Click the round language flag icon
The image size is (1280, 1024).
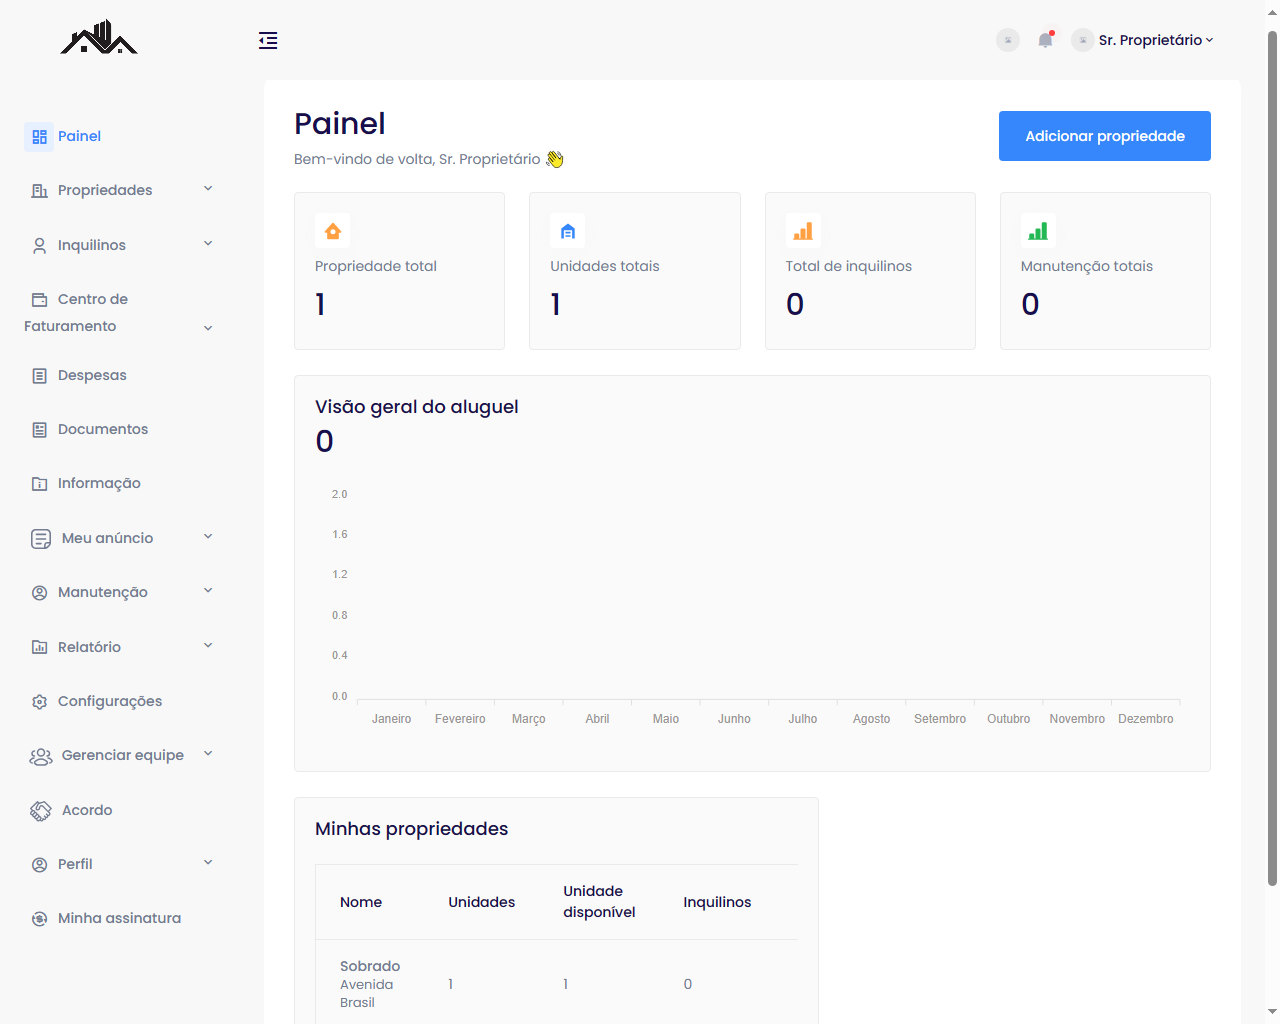point(1008,40)
